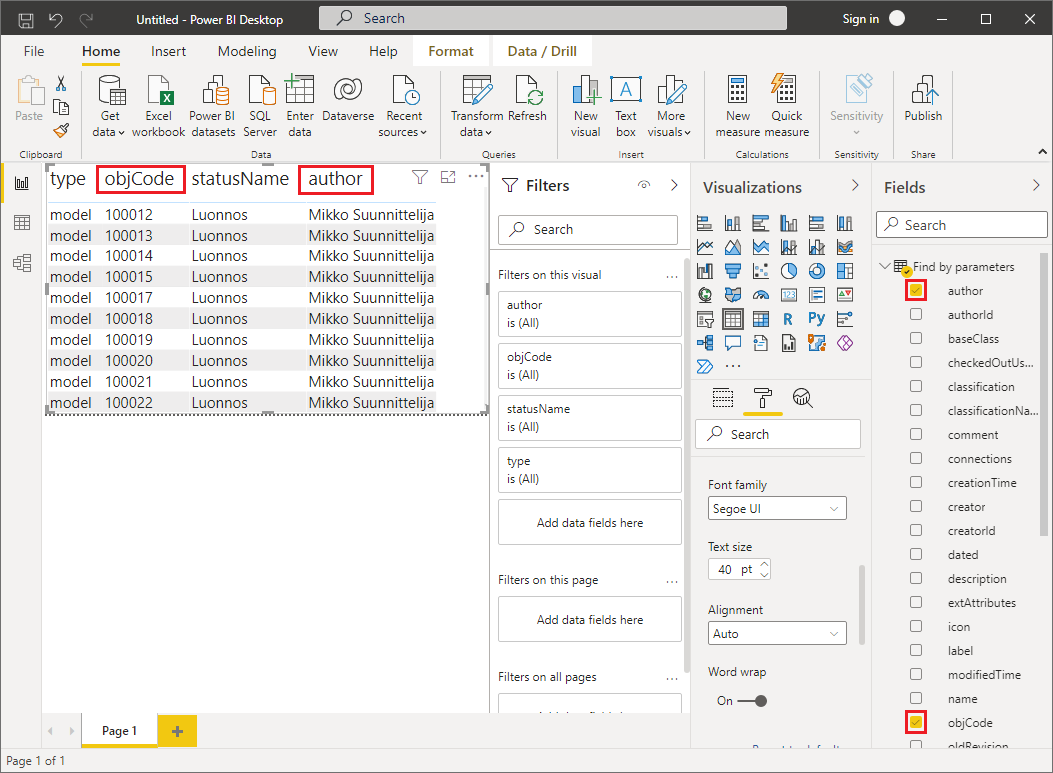
Task: Uncheck the author field checkbox
Action: click(x=916, y=291)
